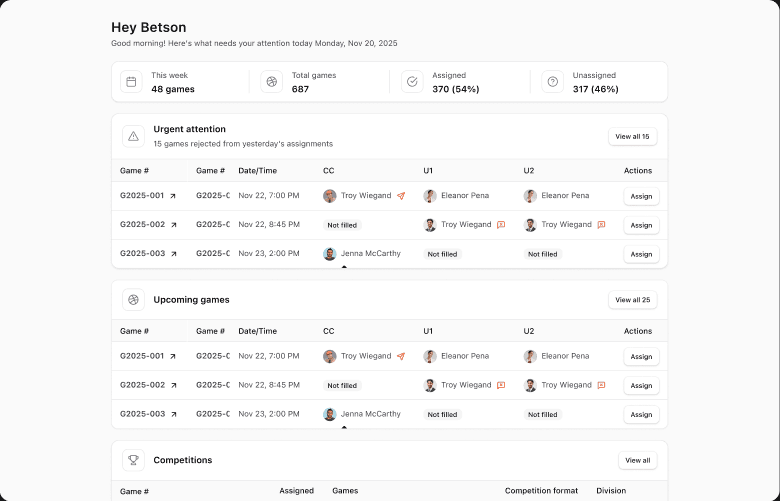
Task: Click U2 Not filled badge in Upcoming games
Action: [543, 414]
